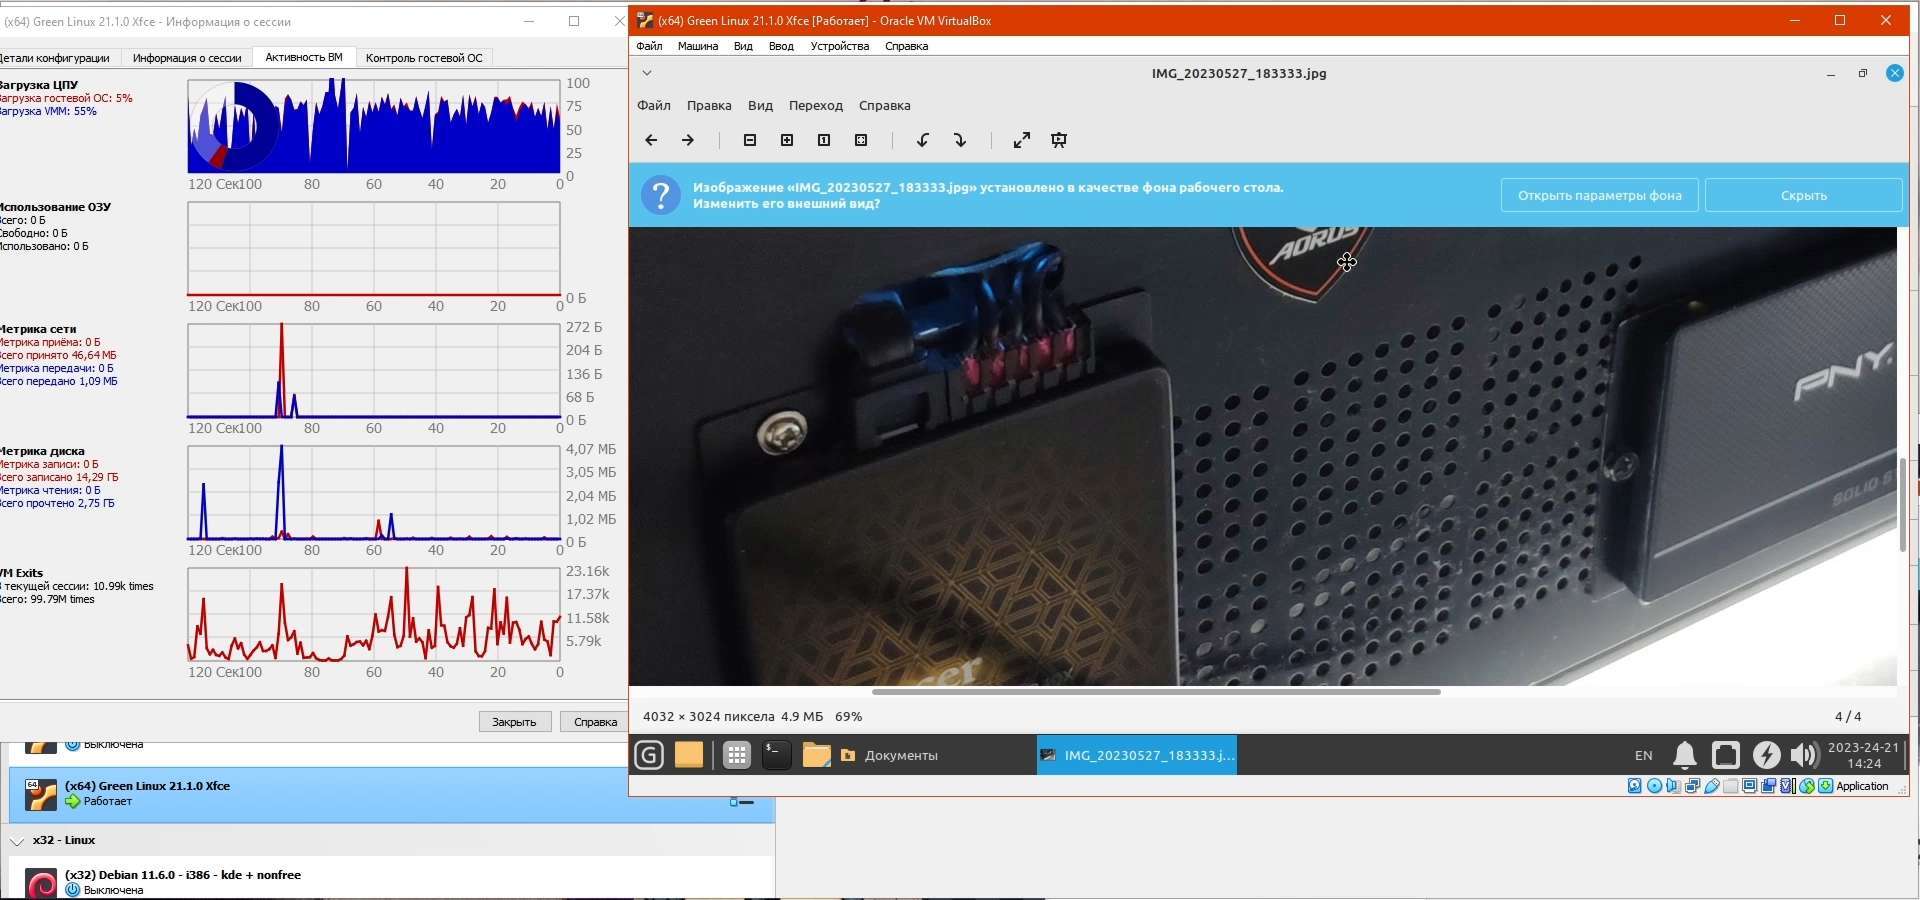Image resolution: width=1920 pixels, height=900 pixels.
Task: Start slideshow from image viewer toolbar
Action: click(x=1059, y=141)
